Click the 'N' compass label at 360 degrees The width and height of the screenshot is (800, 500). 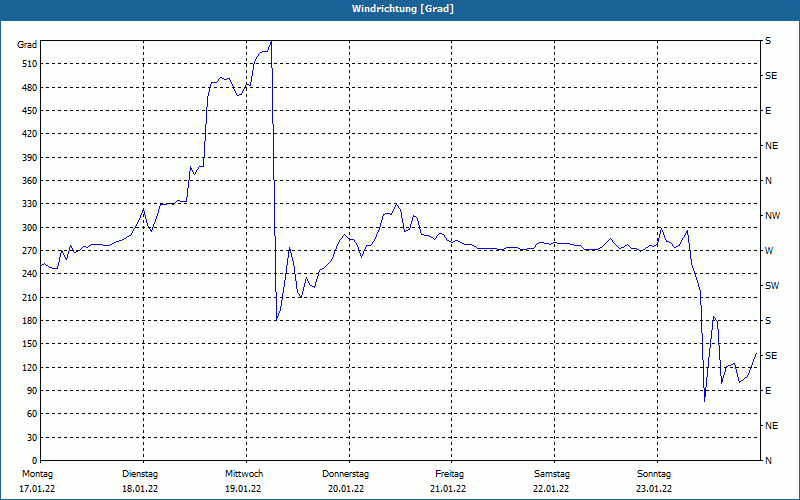tap(768, 181)
